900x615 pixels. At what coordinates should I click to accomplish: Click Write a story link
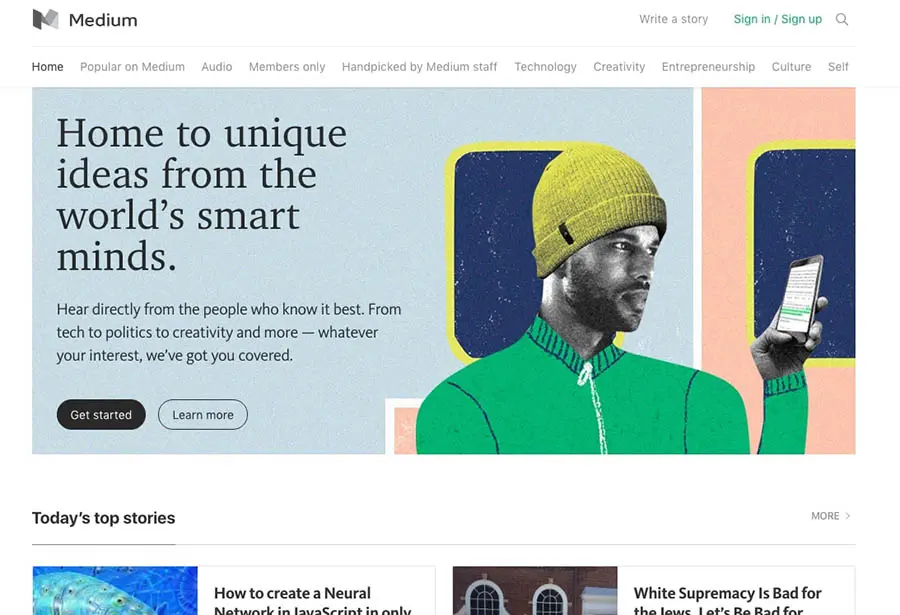click(x=674, y=20)
